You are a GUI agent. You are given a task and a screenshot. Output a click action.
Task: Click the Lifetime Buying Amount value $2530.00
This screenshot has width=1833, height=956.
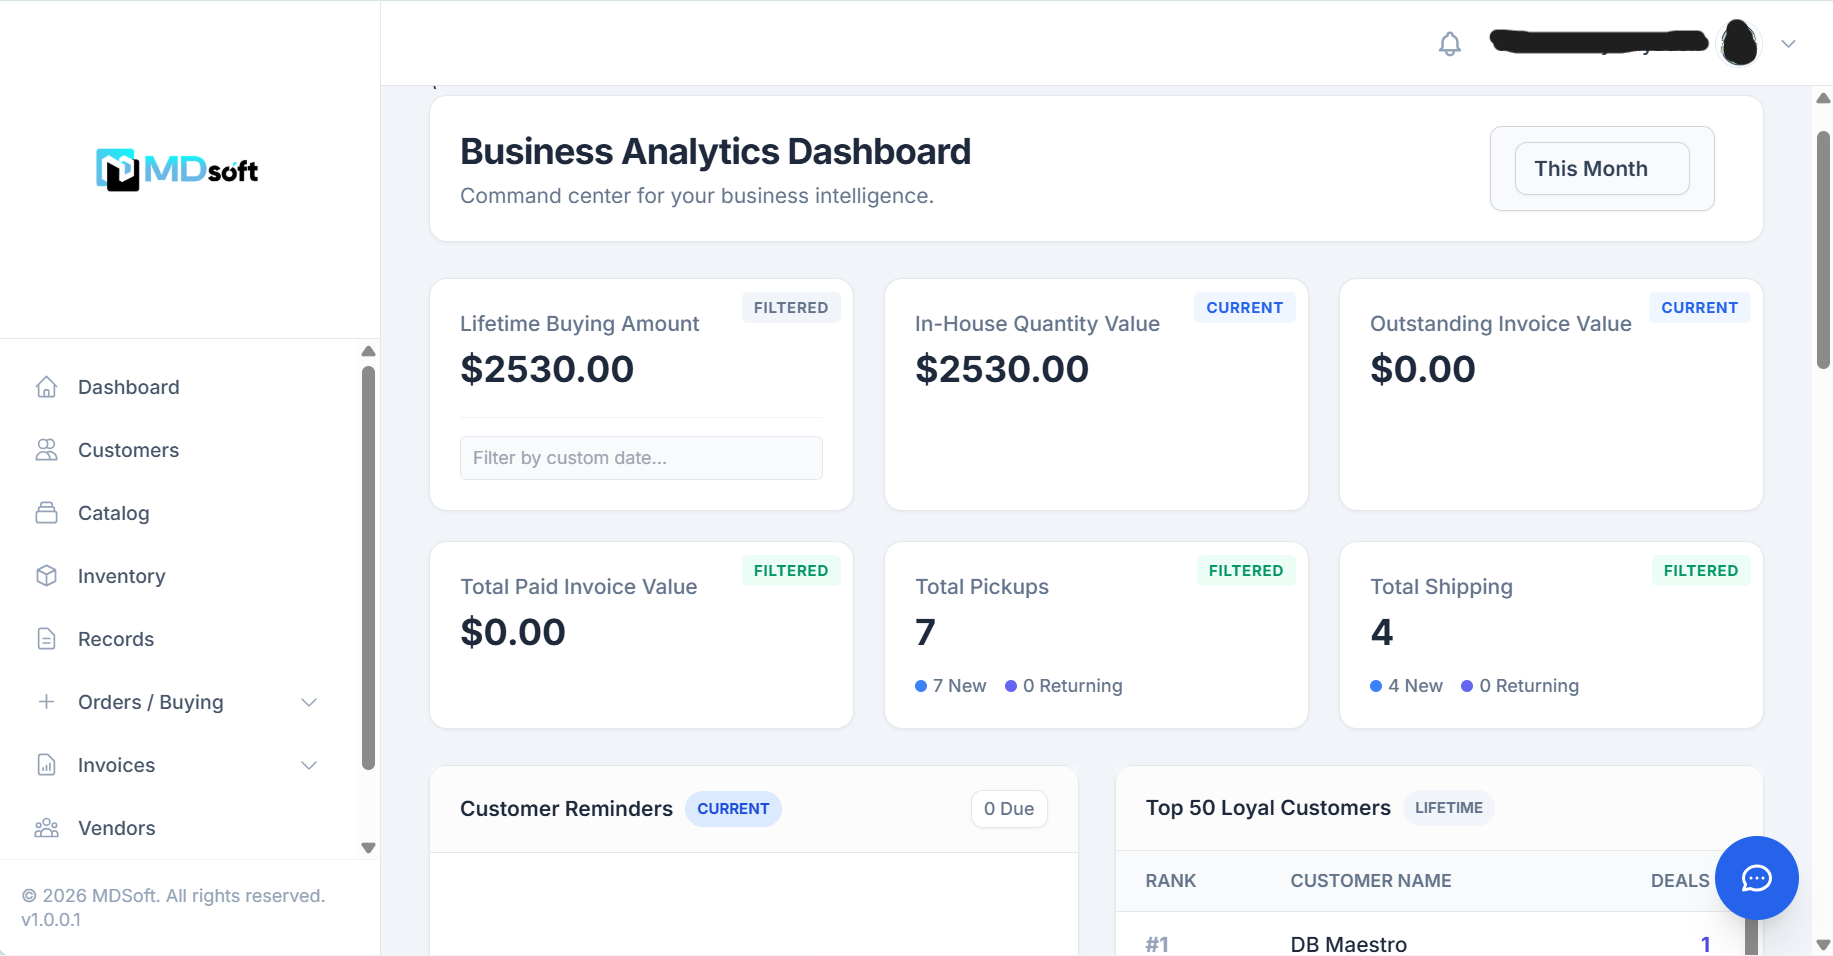click(547, 369)
